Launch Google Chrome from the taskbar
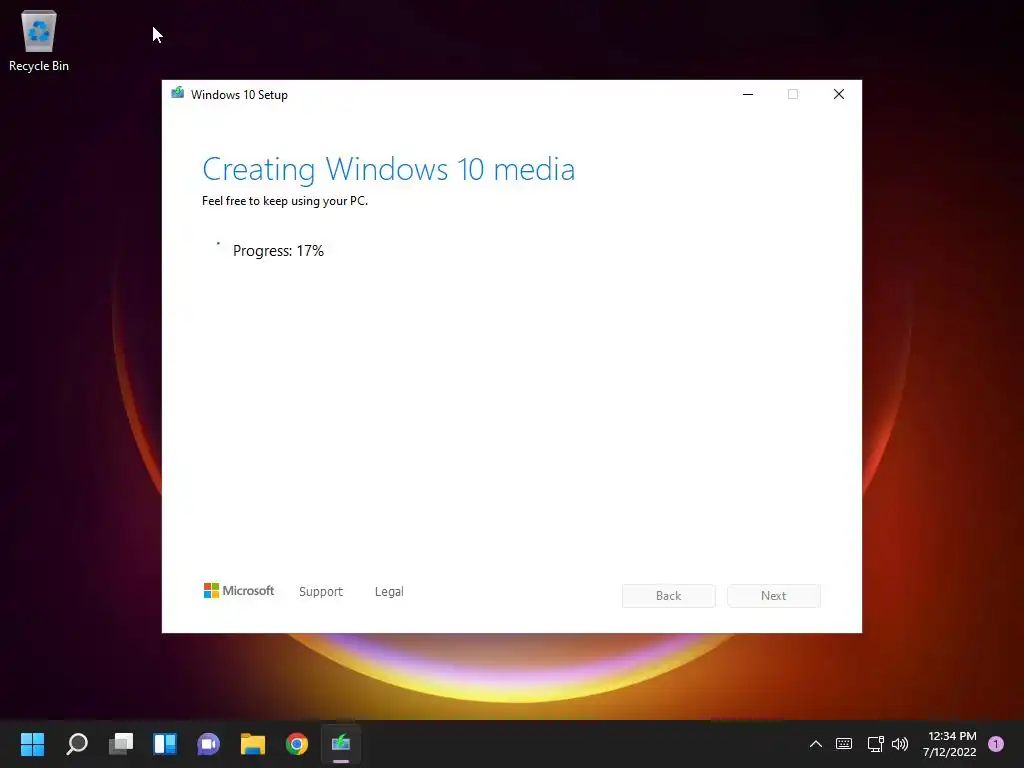 point(296,743)
